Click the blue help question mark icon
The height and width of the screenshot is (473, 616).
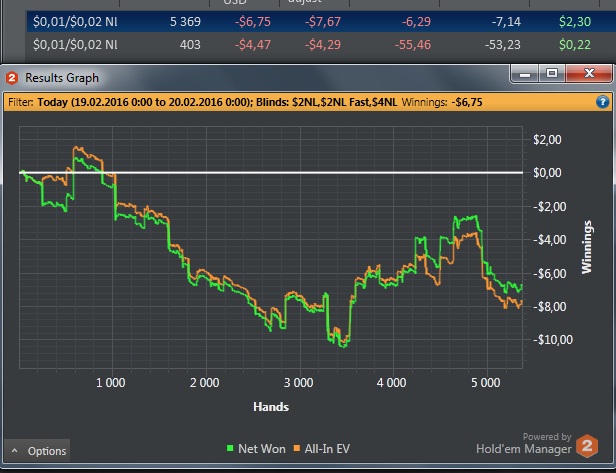[x=602, y=102]
